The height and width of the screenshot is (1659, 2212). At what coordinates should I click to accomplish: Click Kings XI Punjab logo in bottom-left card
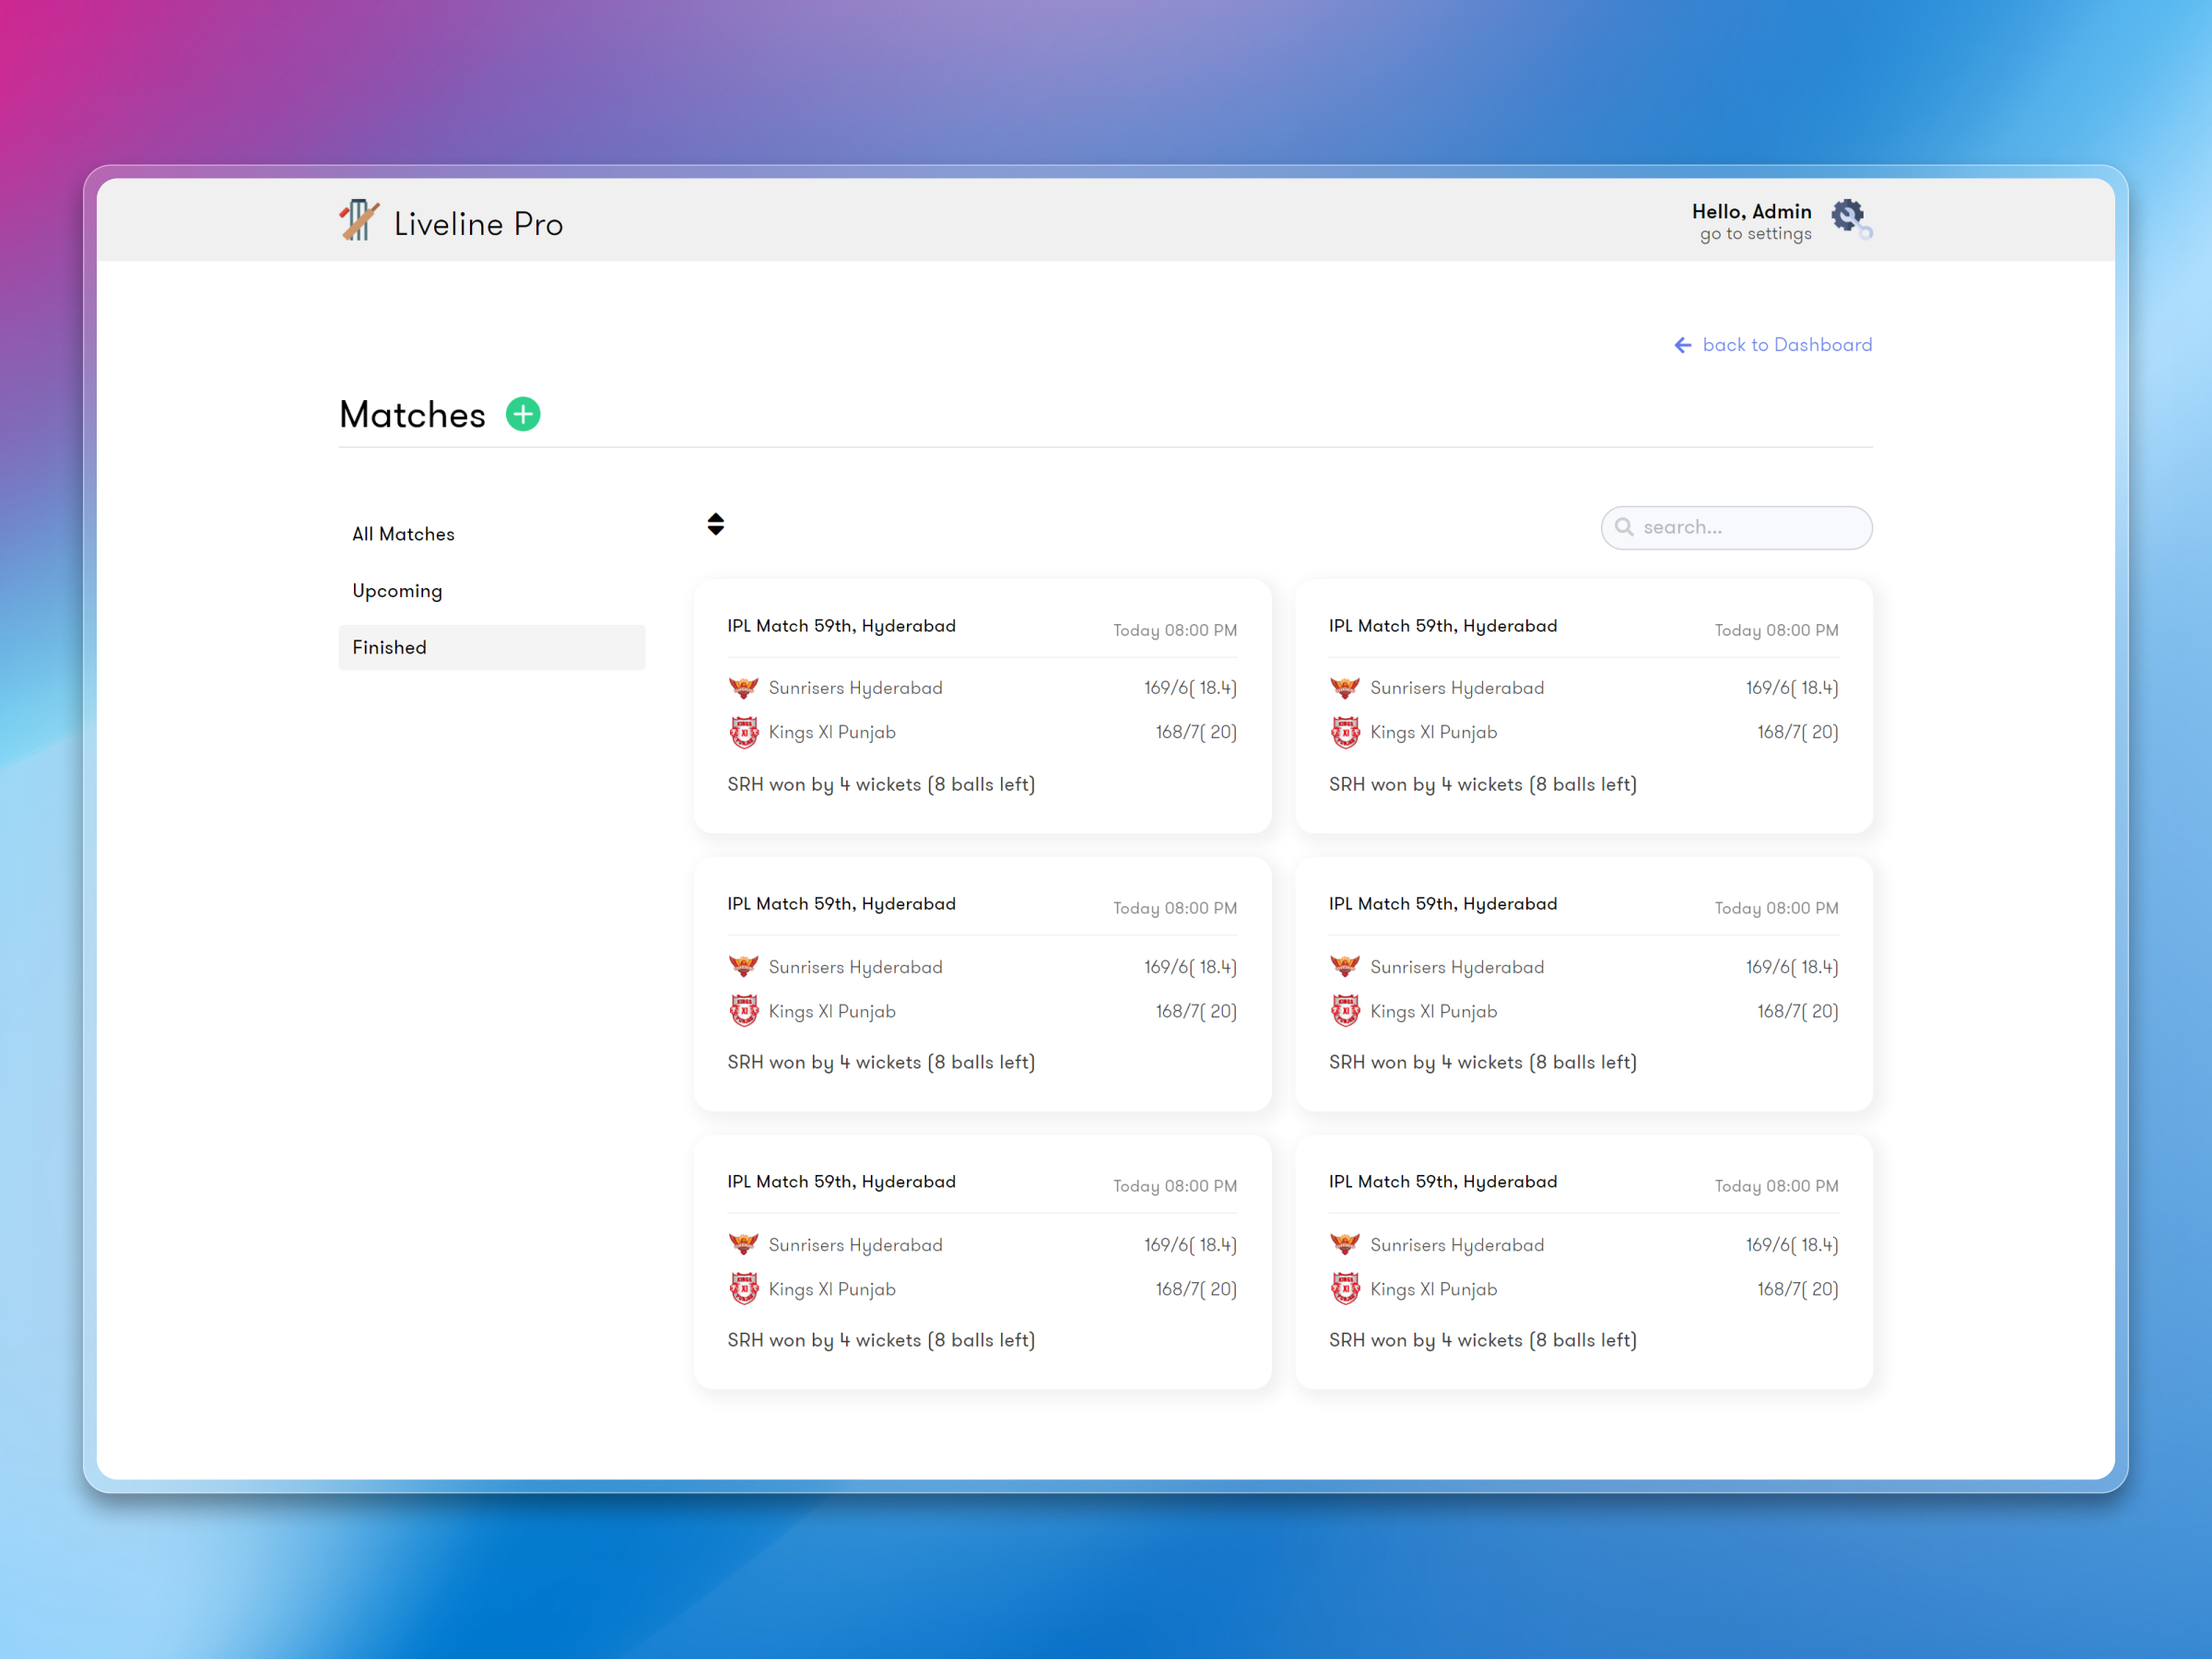744,1288
